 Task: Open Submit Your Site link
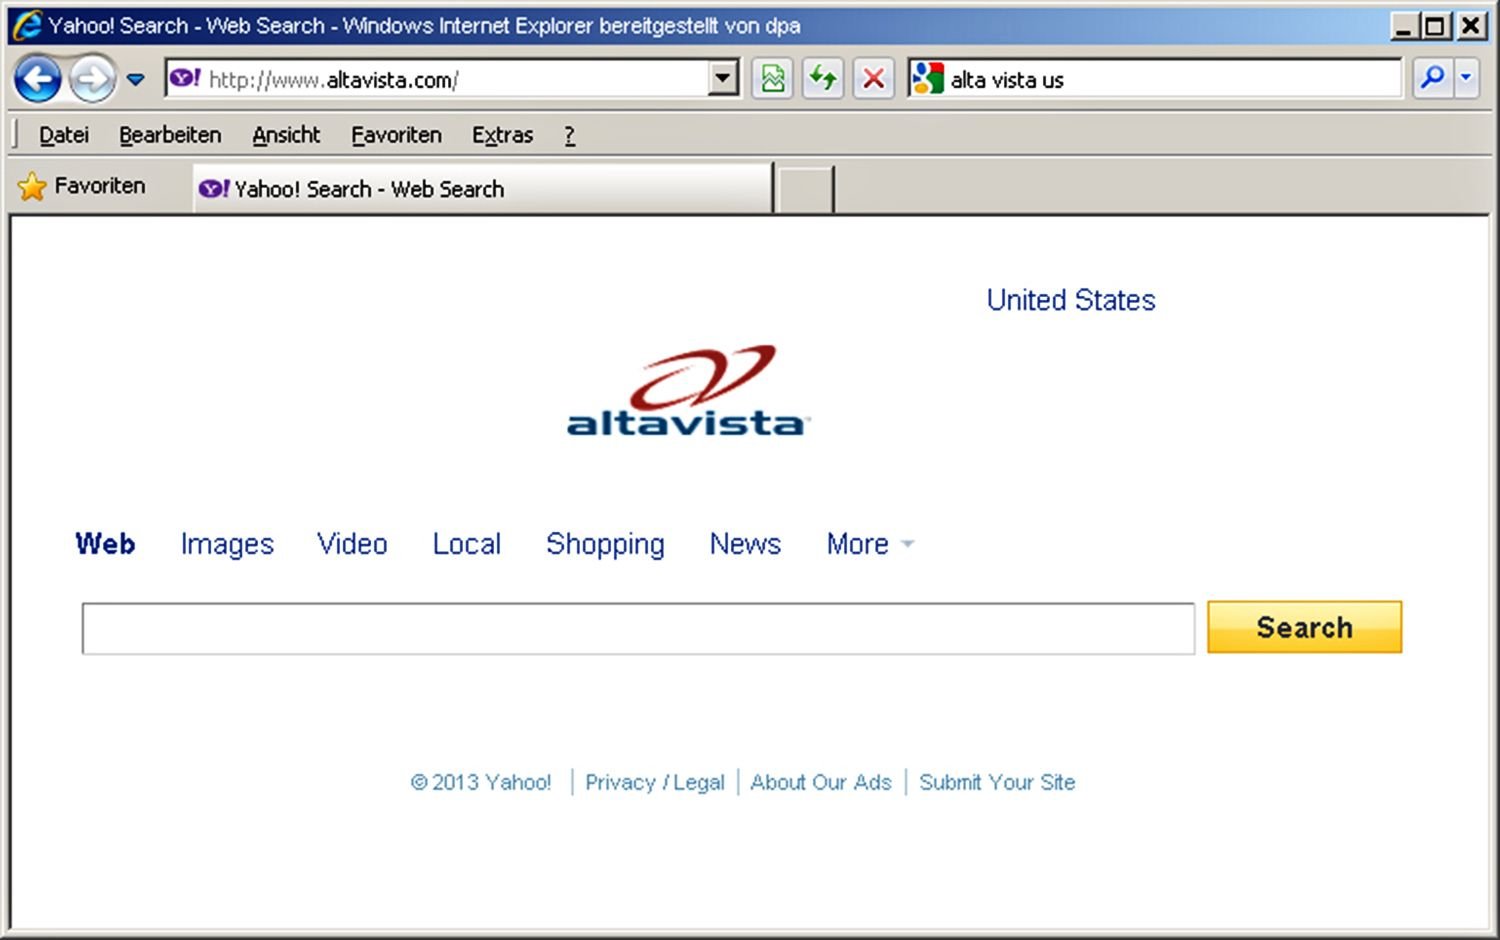997,782
